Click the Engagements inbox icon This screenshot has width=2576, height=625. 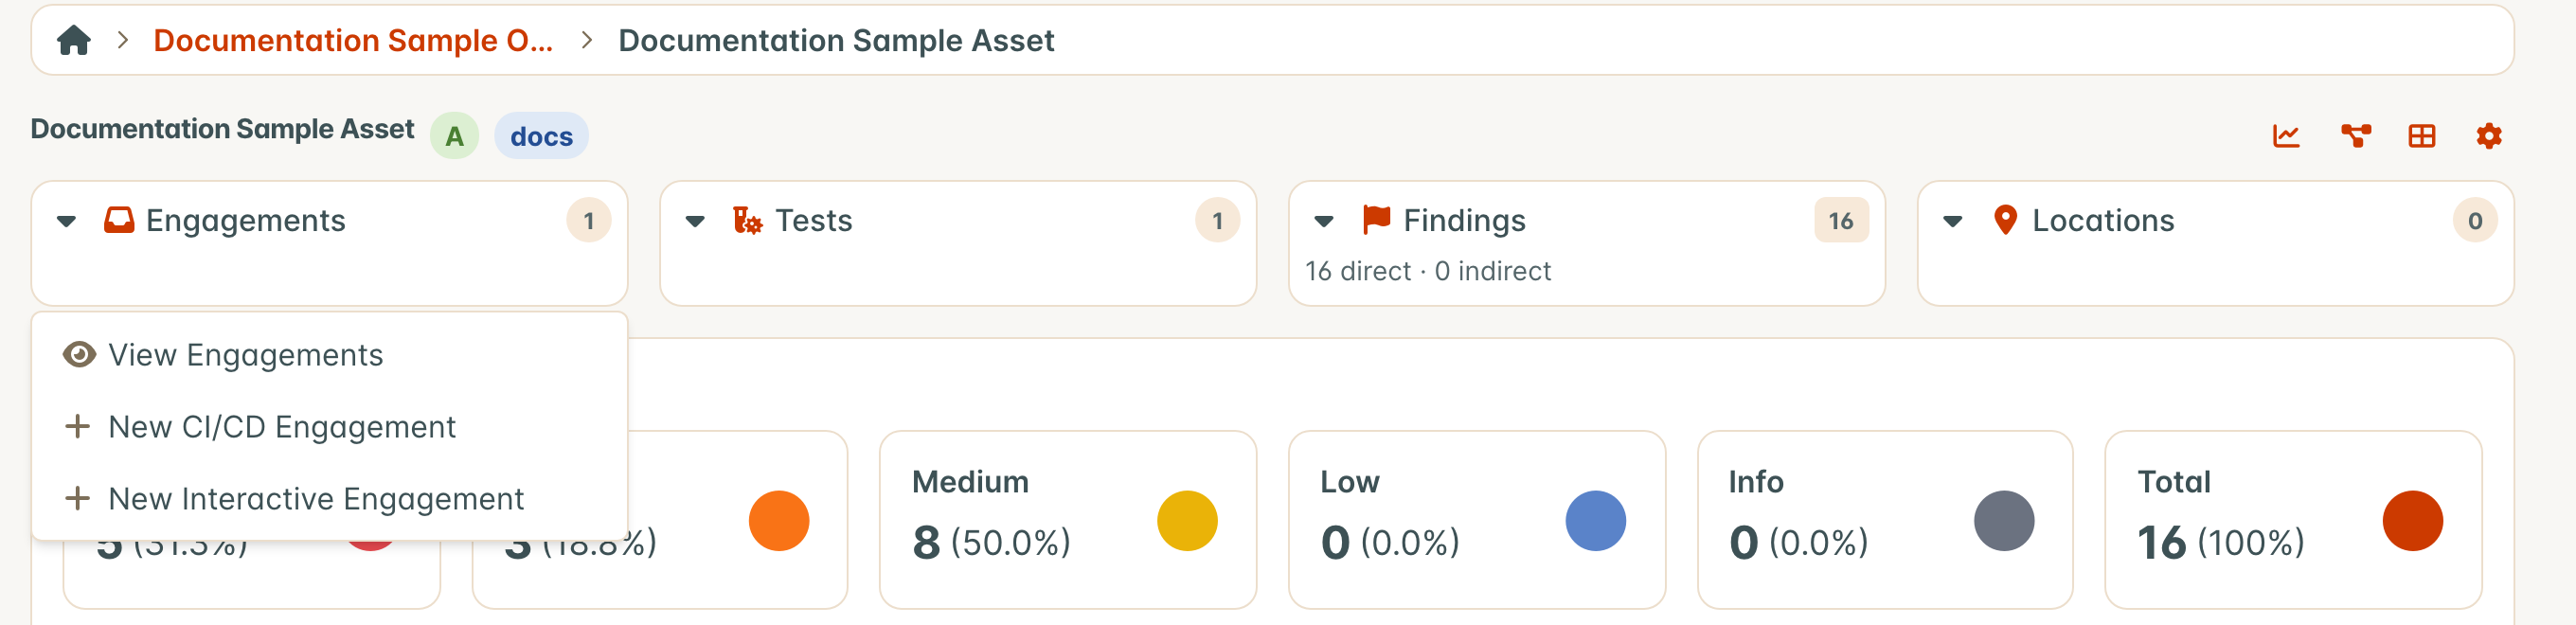coord(119,220)
